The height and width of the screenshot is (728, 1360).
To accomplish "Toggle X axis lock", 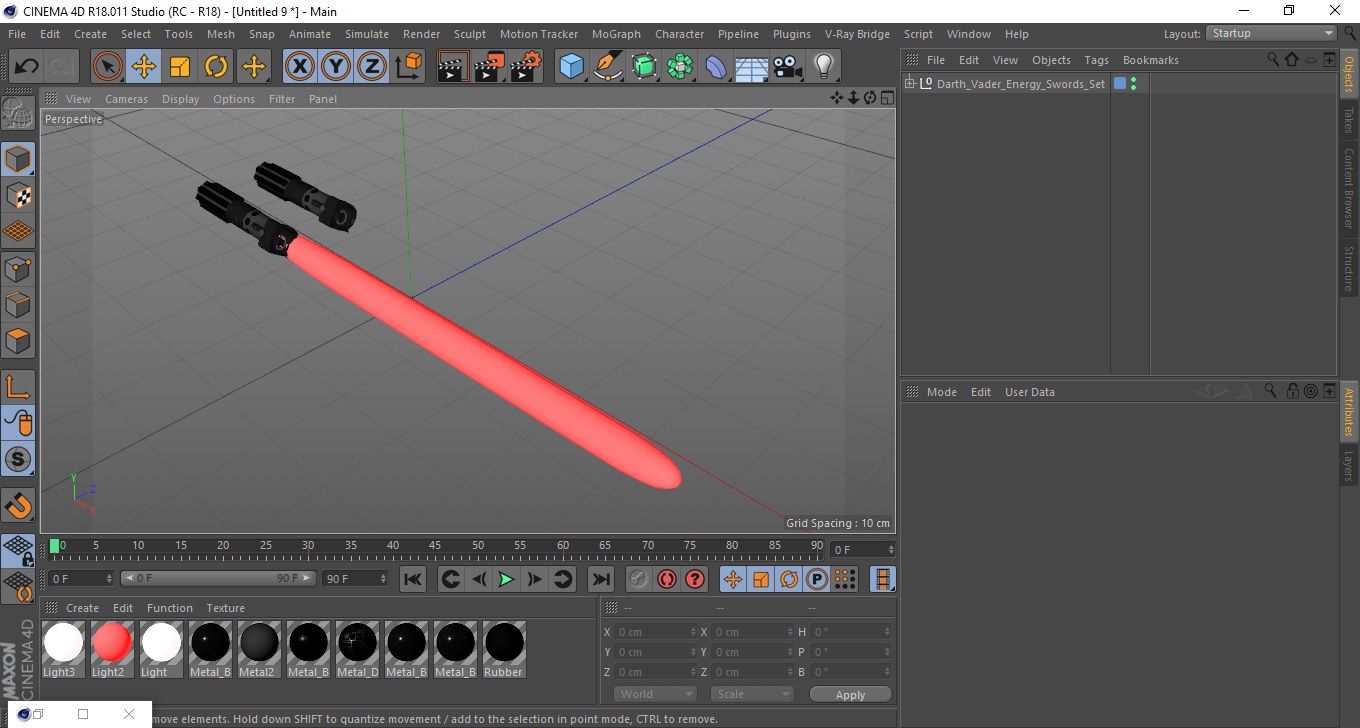I will (x=300, y=67).
